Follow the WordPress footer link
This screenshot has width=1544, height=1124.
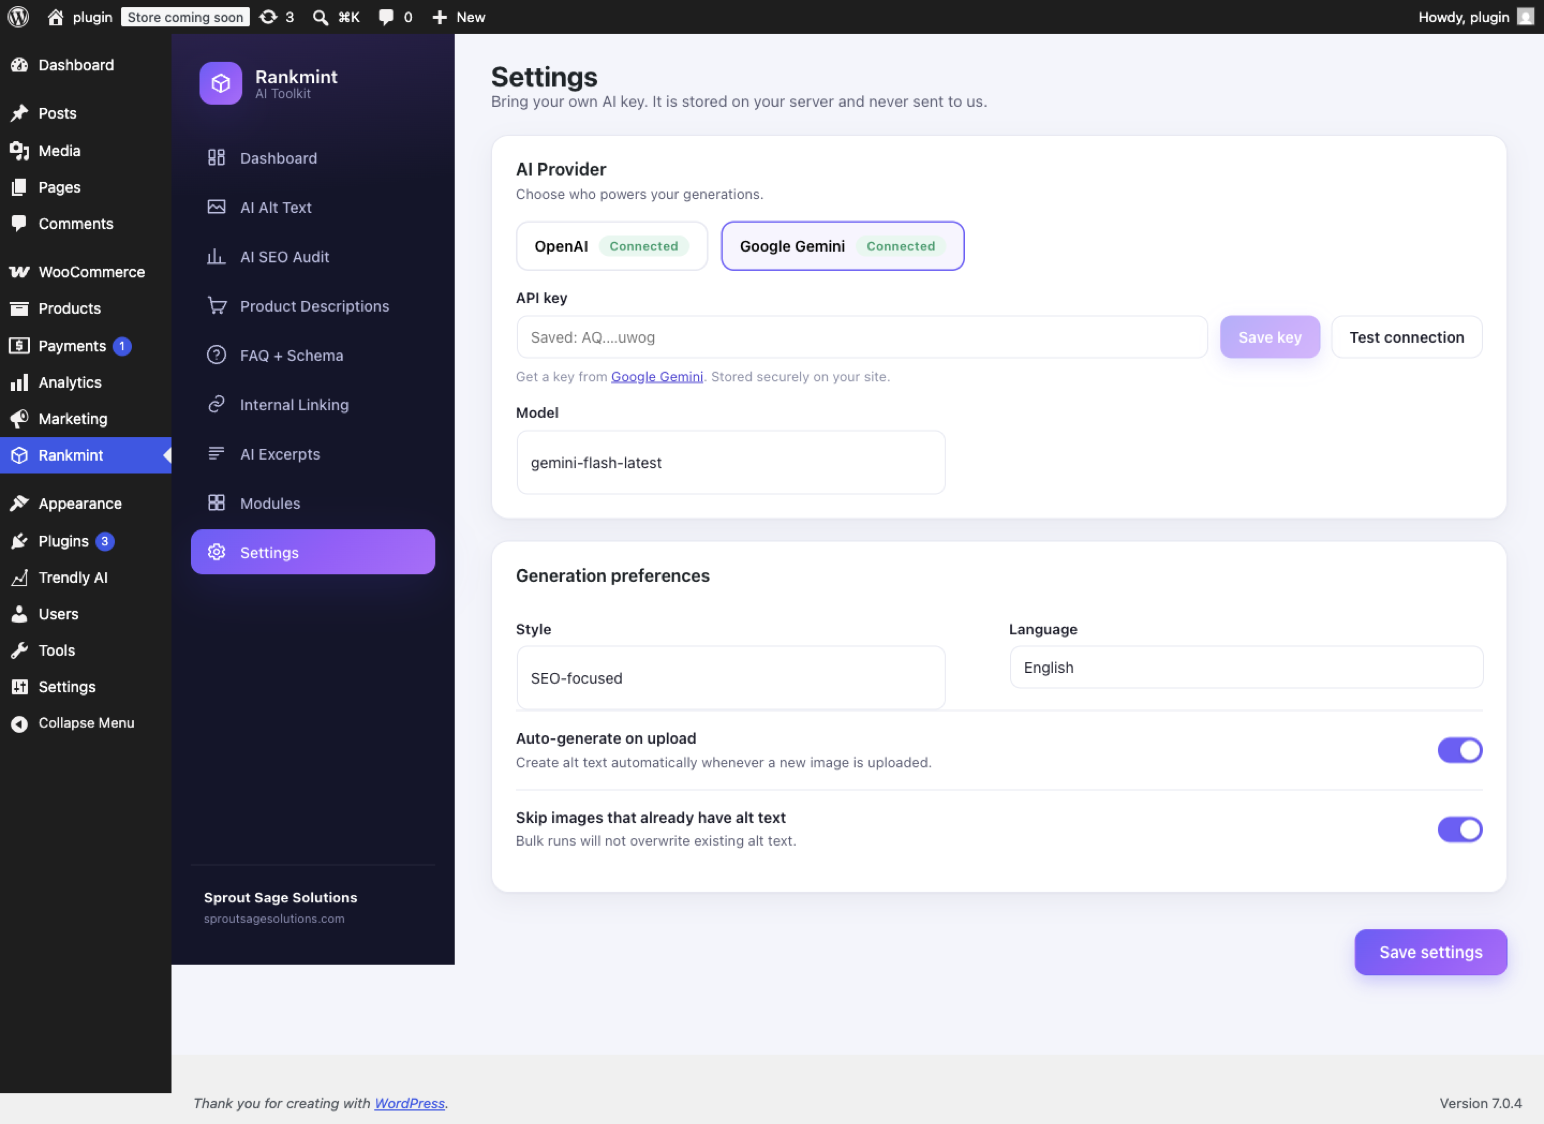click(x=409, y=1103)
